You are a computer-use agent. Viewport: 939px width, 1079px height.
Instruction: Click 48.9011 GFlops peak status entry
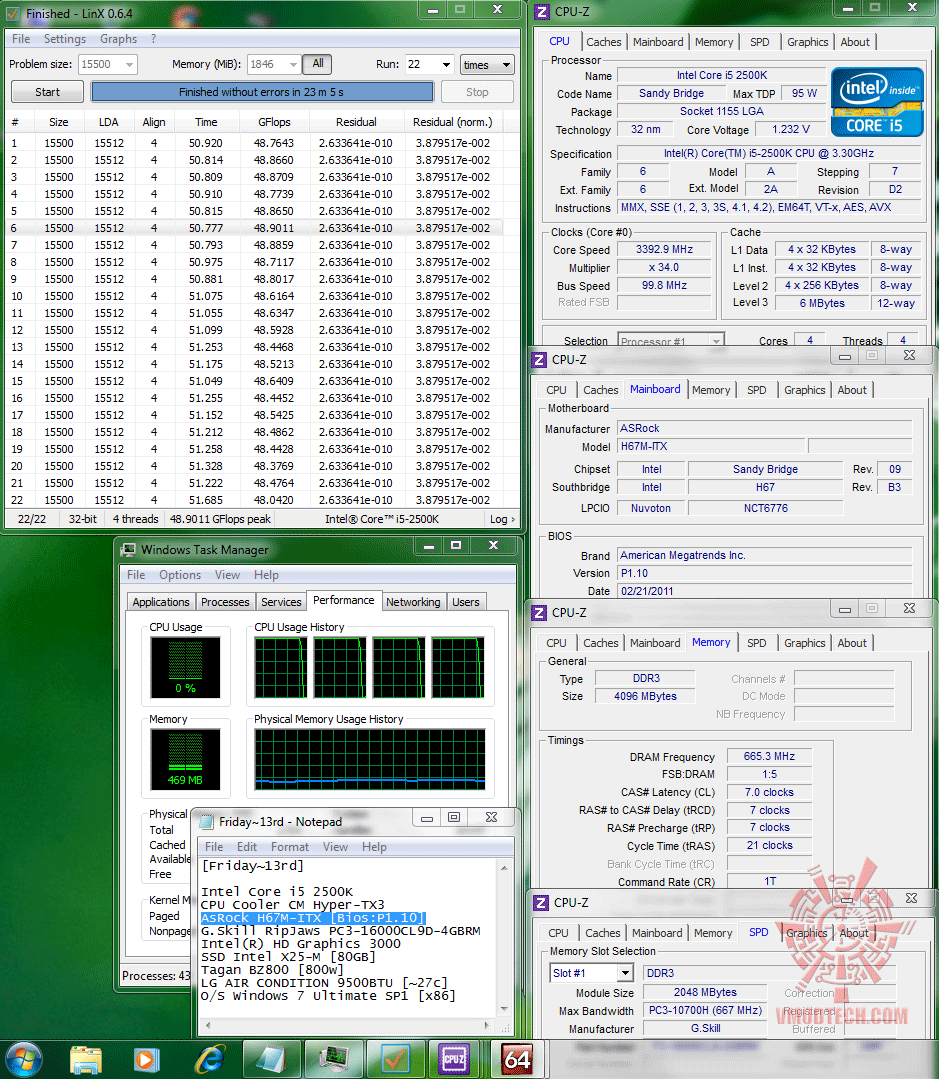pyautogui.click(x=220, y=520)
